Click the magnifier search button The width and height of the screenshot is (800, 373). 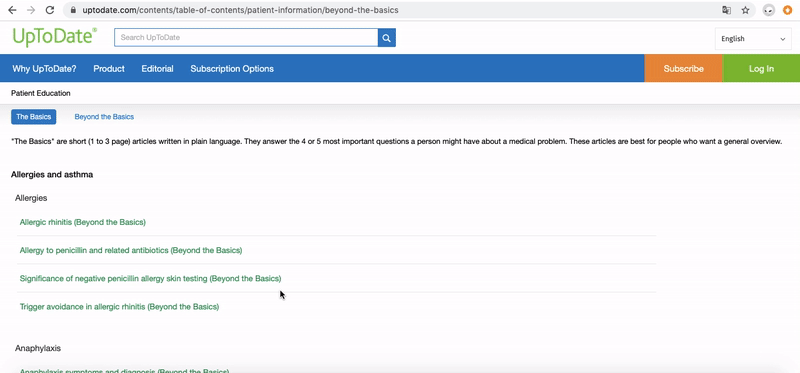click(x=387, y=38)
